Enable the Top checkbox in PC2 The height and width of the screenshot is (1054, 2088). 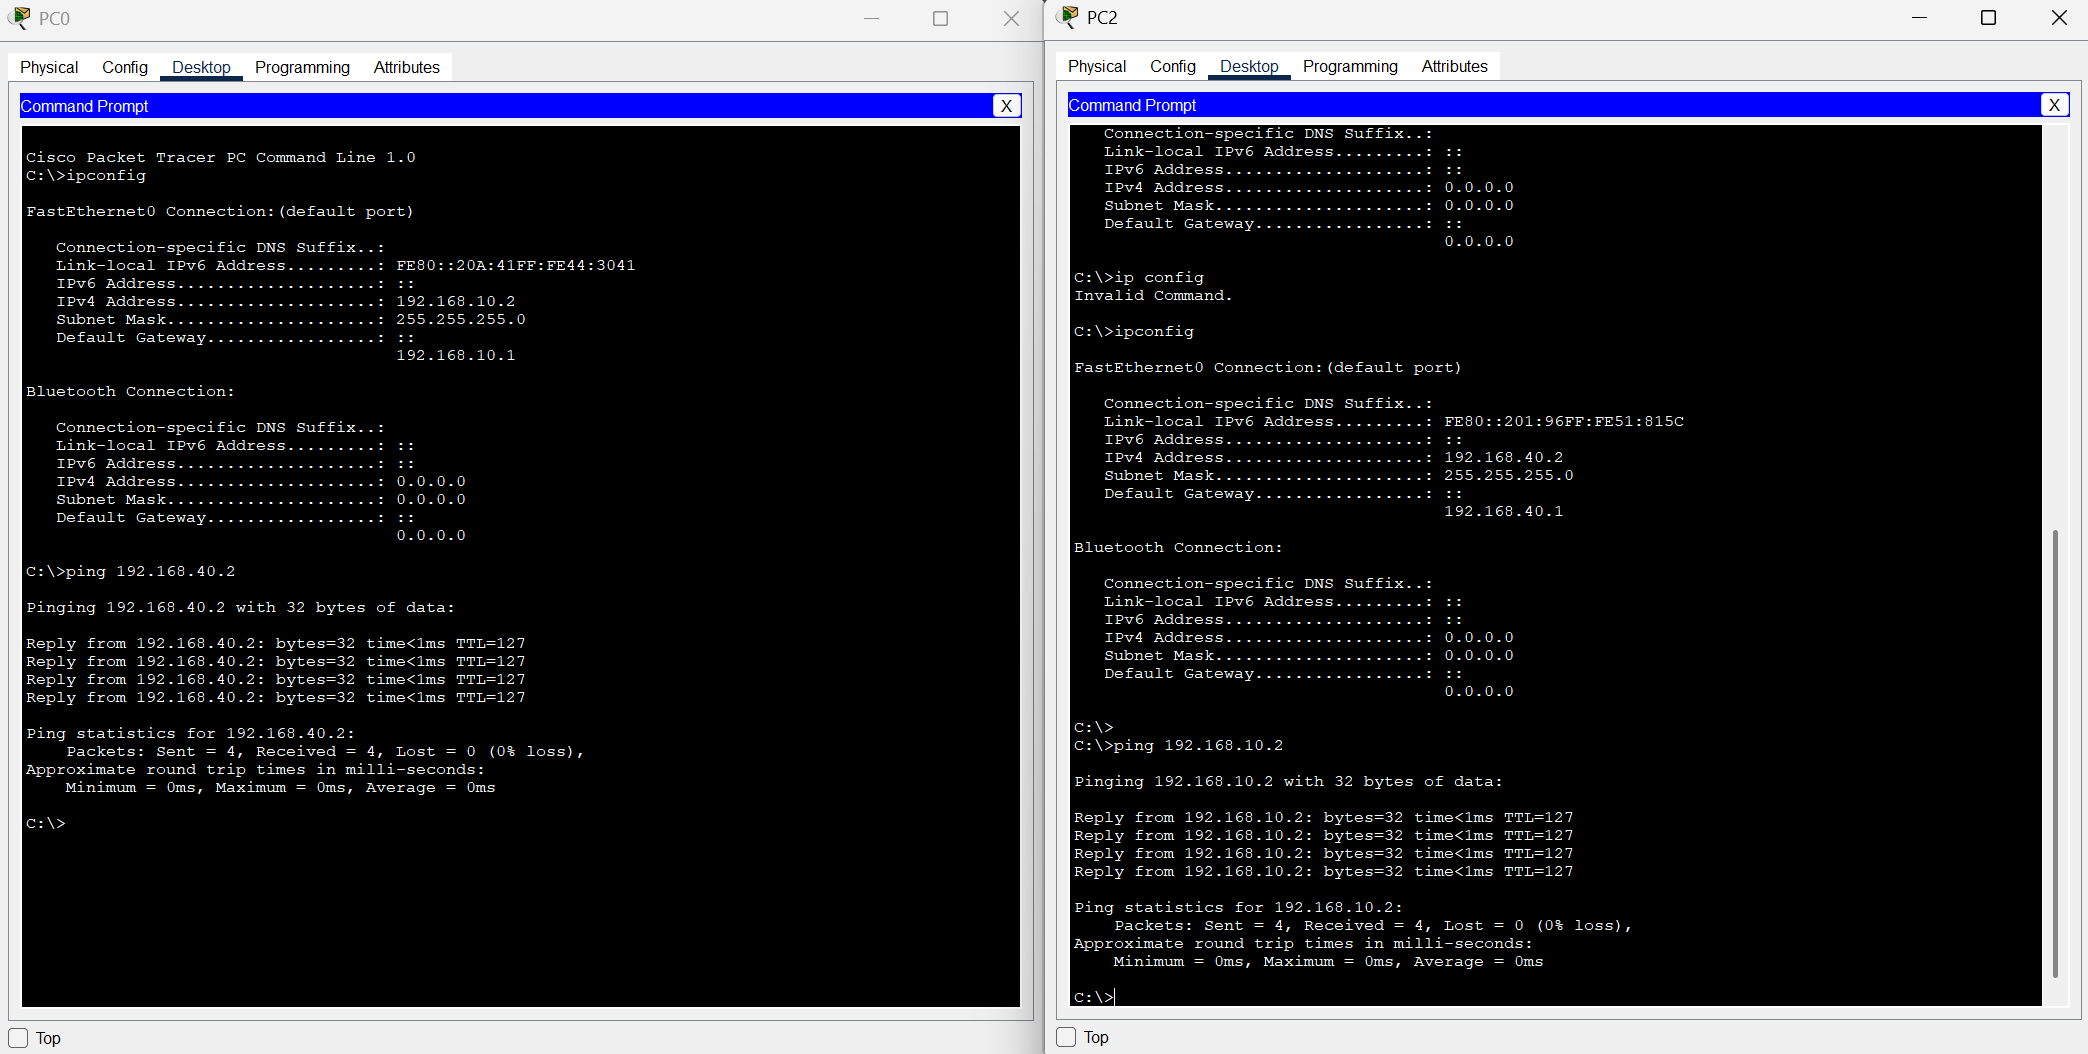pos(1066,1037)
